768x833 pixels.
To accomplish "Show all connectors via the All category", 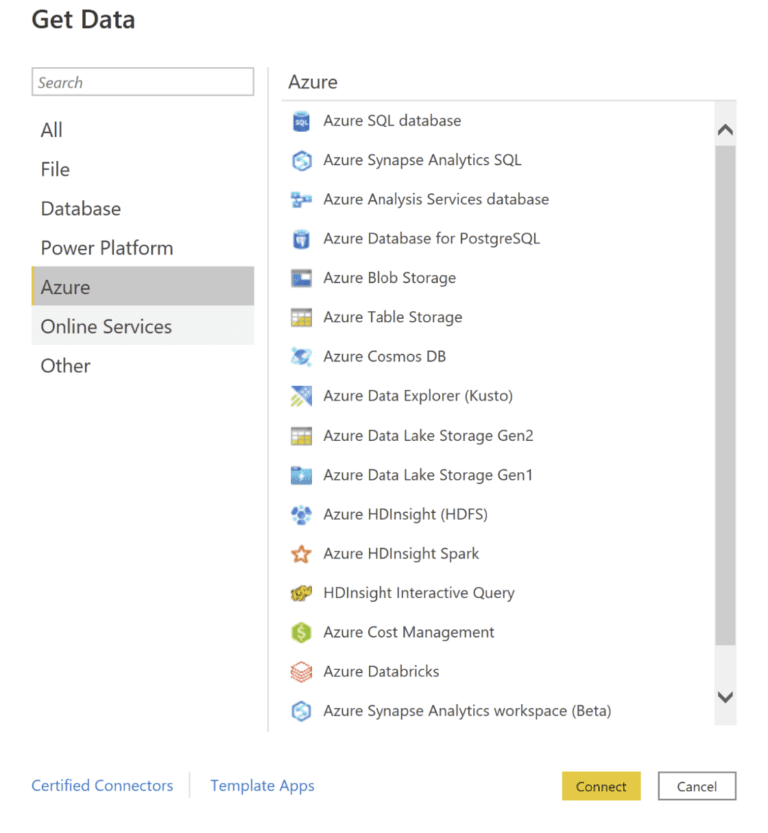I will tap(51, 130).
